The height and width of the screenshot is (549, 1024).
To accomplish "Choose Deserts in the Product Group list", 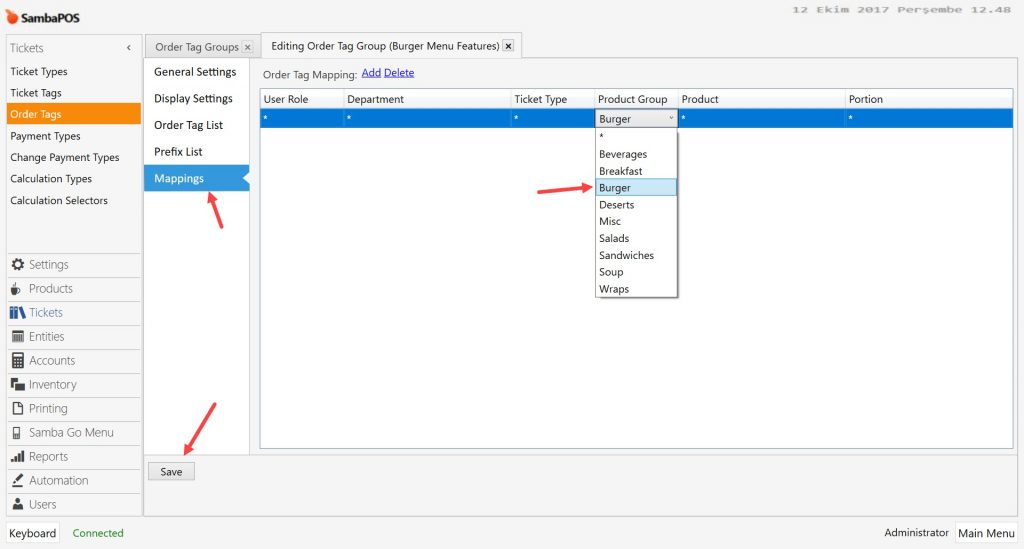I will (636, 204).
